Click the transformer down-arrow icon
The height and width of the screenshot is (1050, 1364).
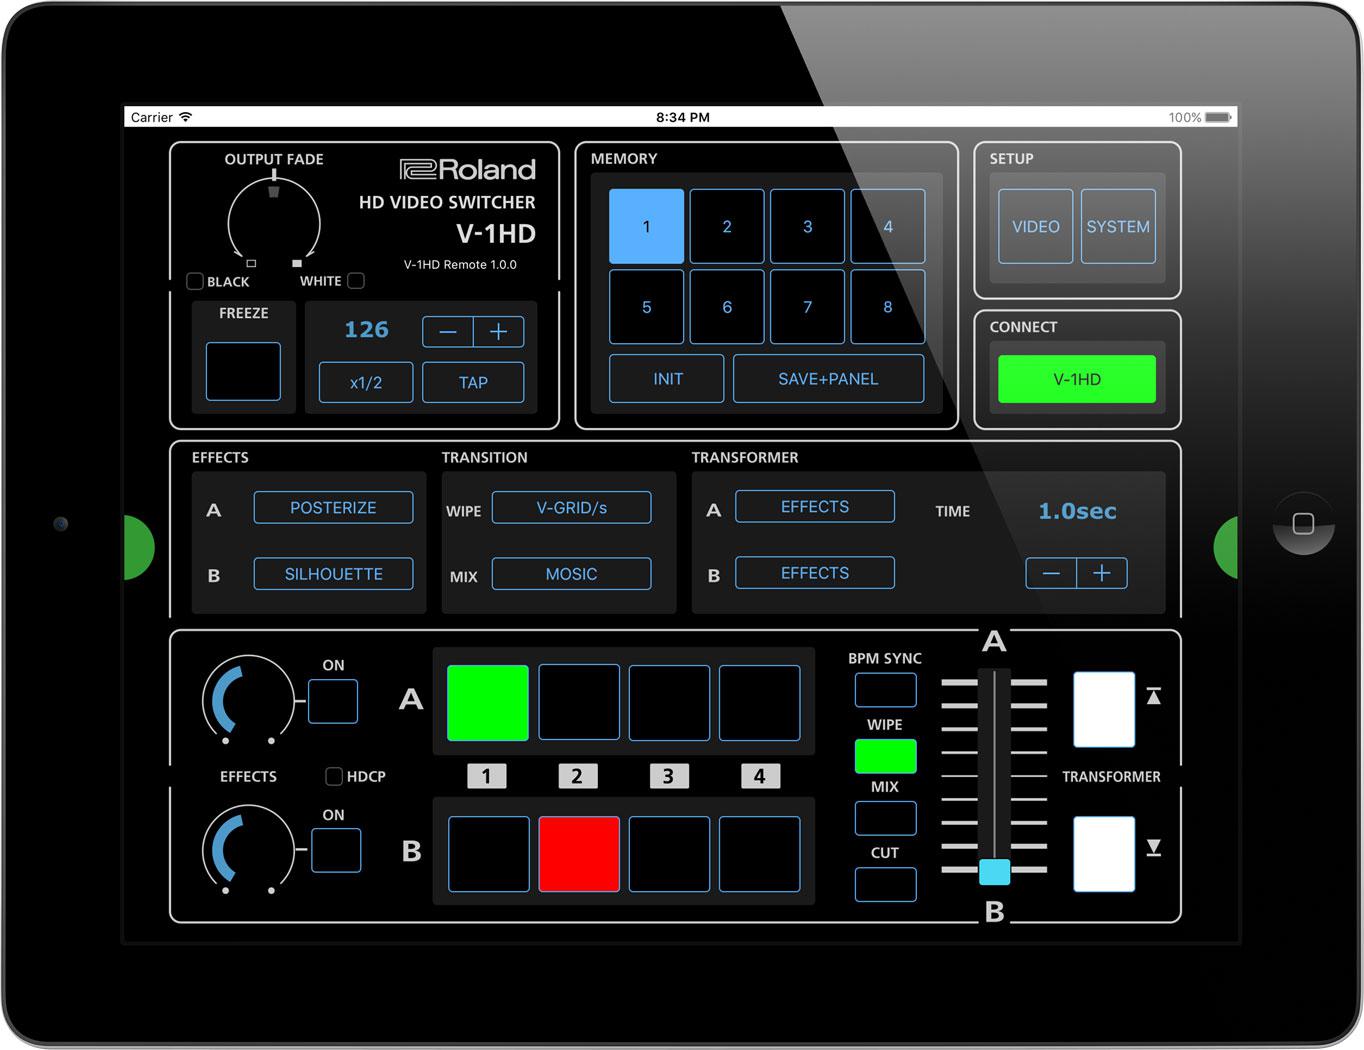(x=1154, y=847)
